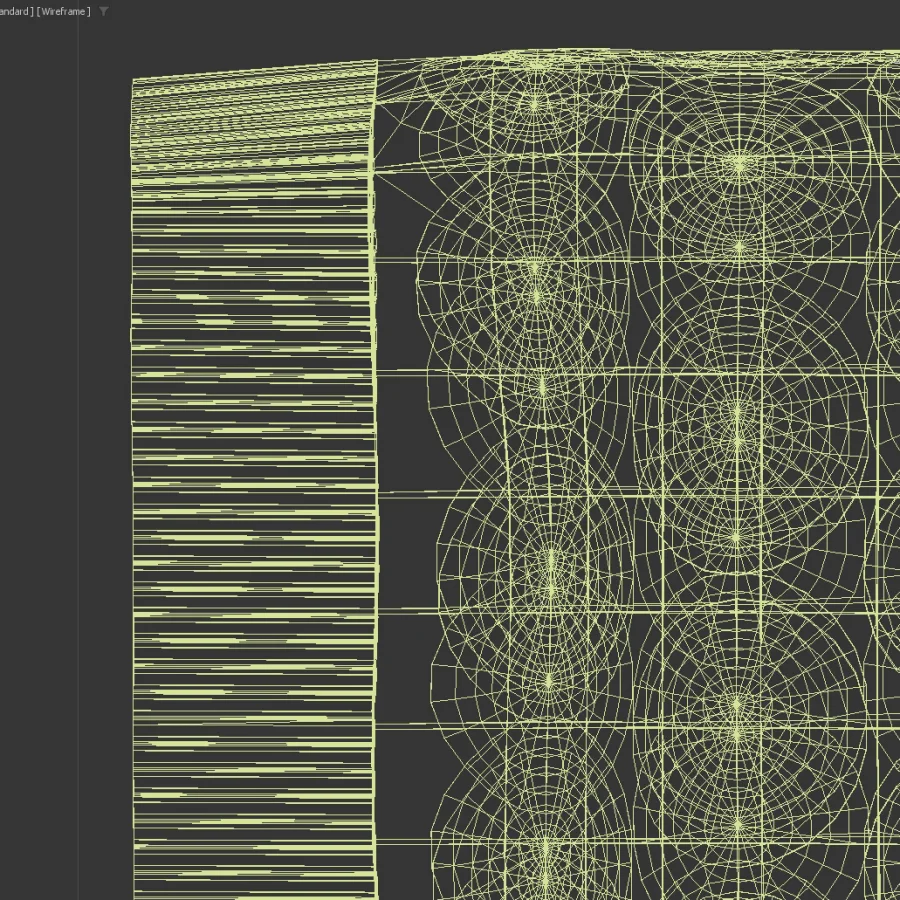Screen dimensions: 900x900
Task: Click empty dark viewport area left of mesh
Action: tap(60, 450)
